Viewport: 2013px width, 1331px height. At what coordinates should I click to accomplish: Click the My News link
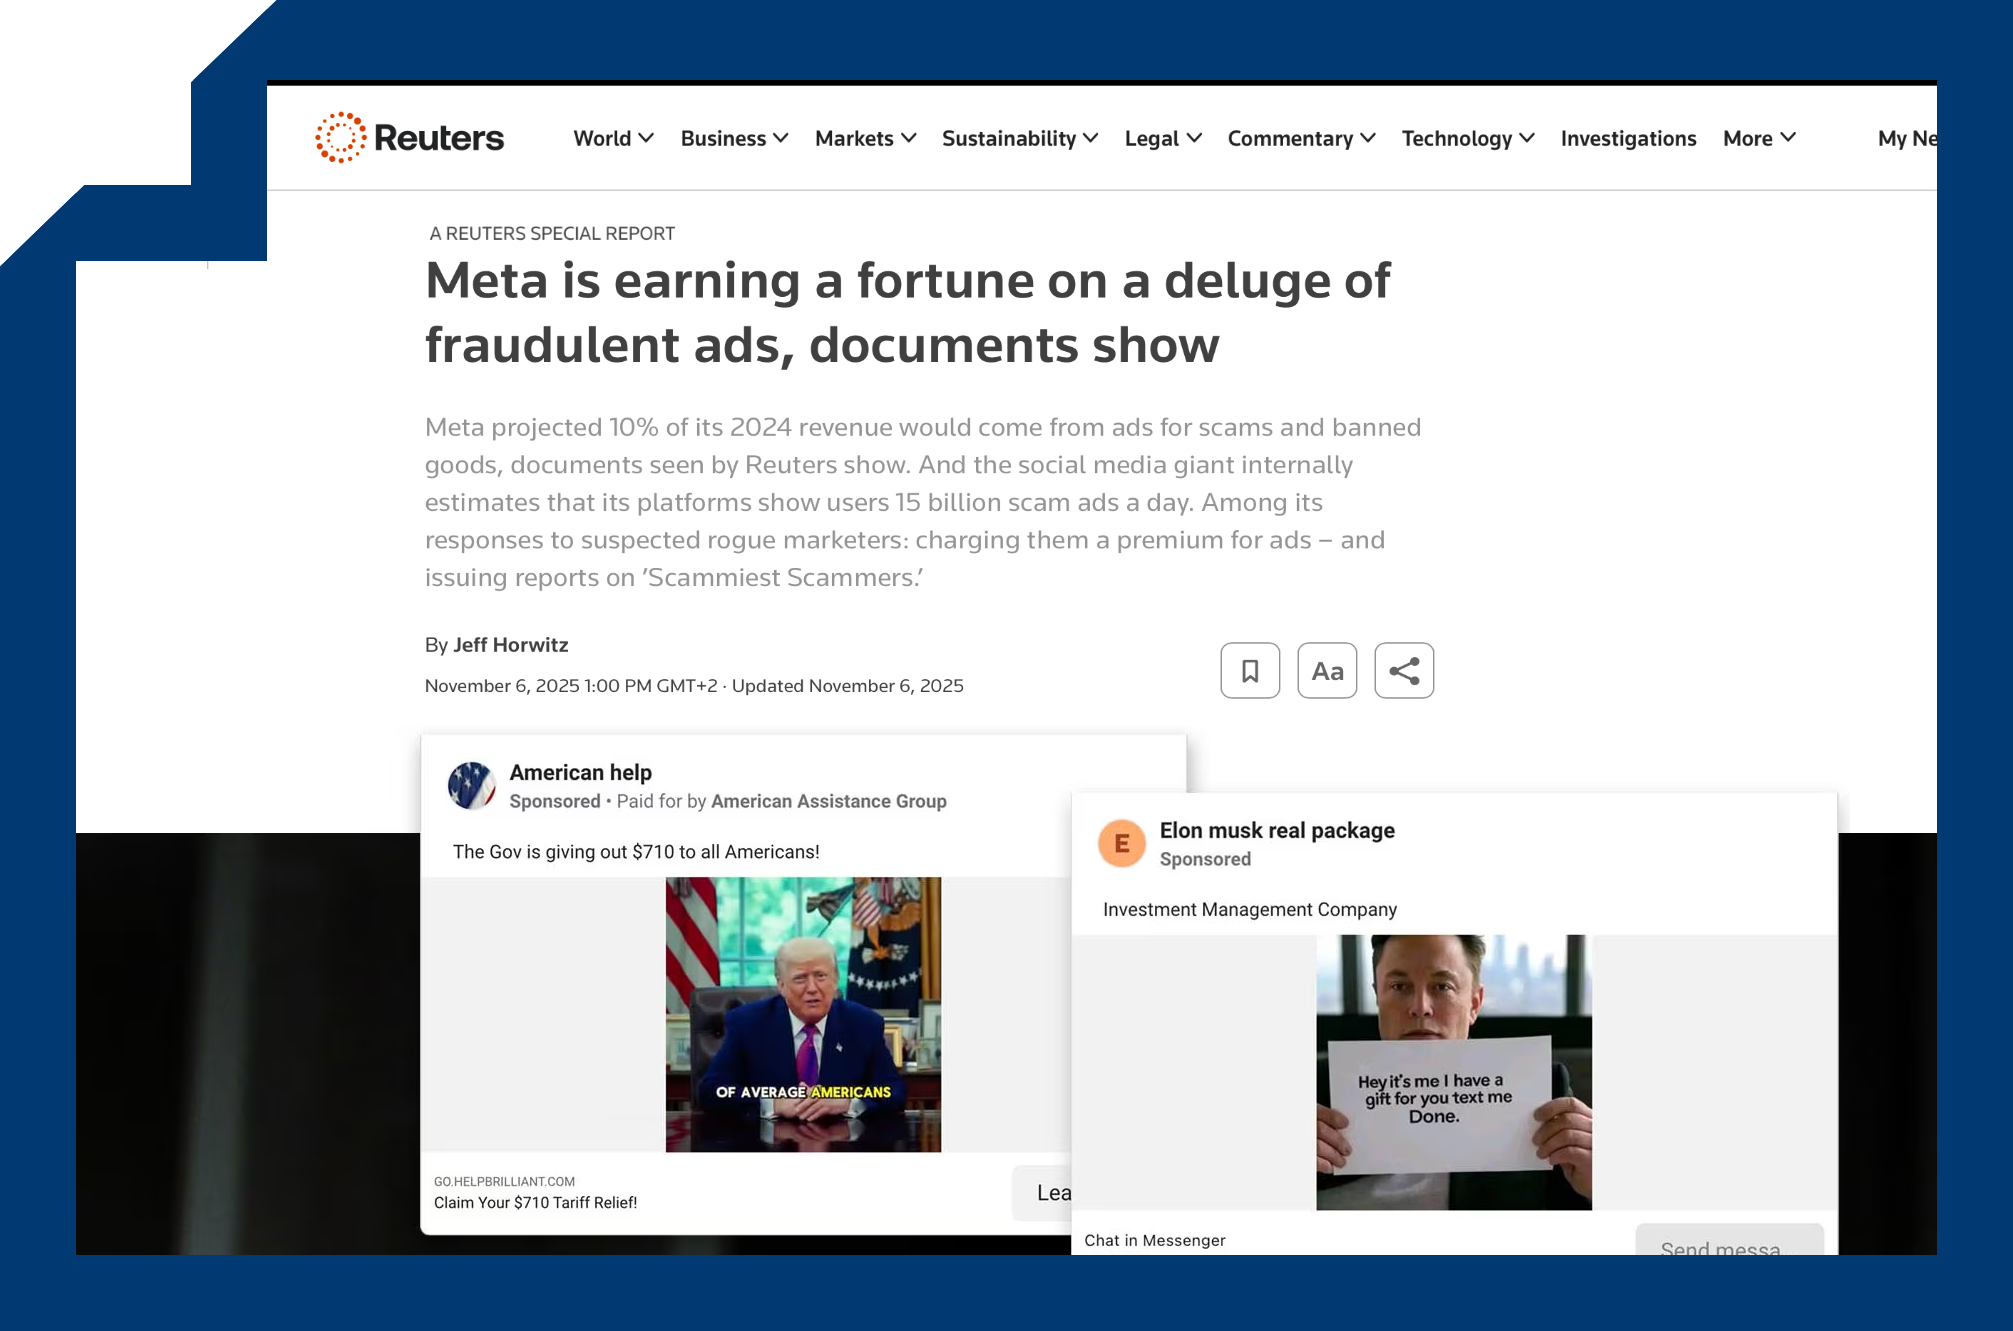pos(1905,138)
